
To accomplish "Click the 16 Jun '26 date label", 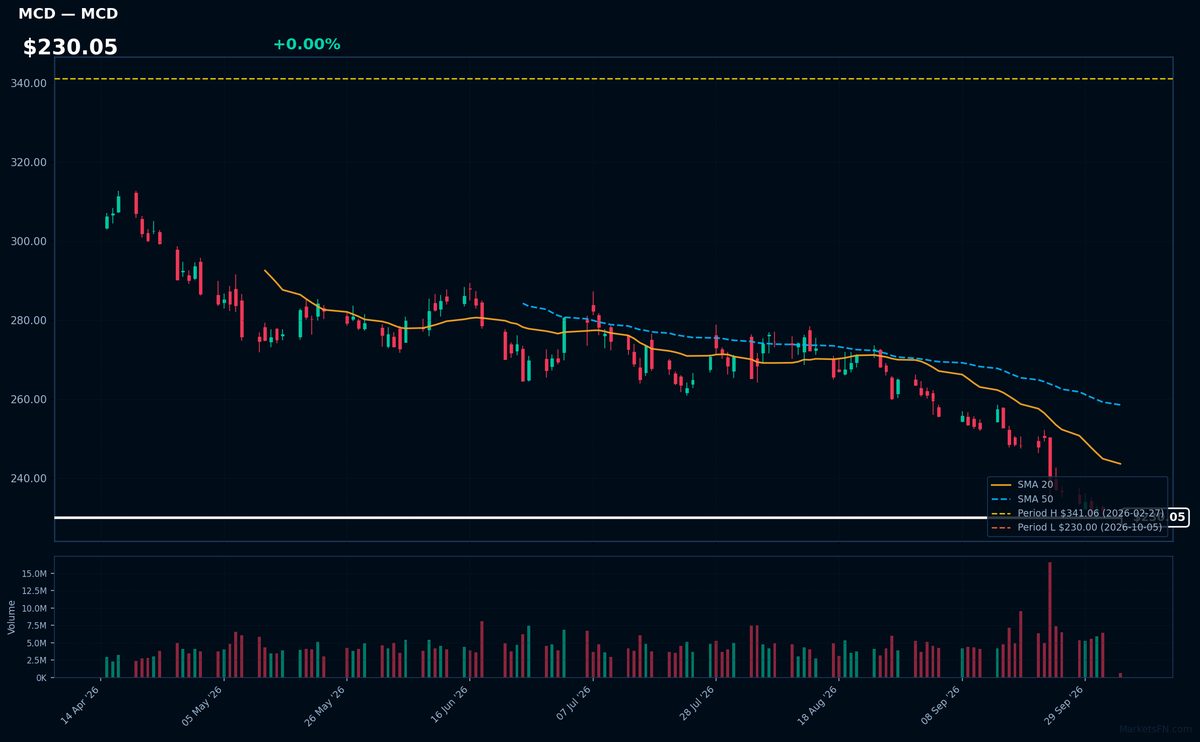I will tap(450, 706).
